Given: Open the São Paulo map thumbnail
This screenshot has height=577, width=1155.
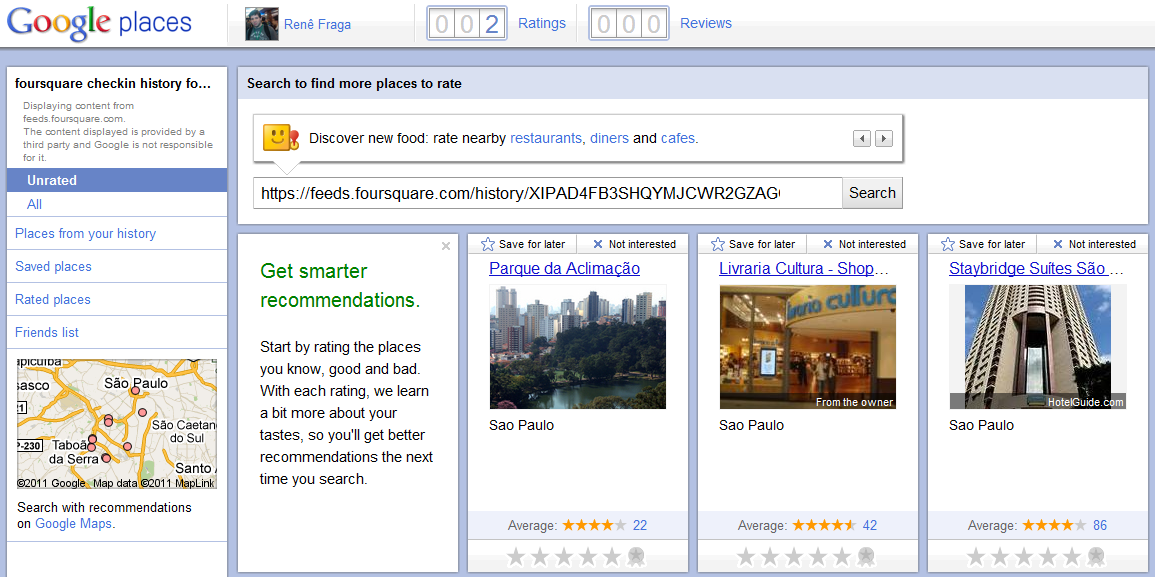Looking at the screenshot, I should tap(117, 424).
